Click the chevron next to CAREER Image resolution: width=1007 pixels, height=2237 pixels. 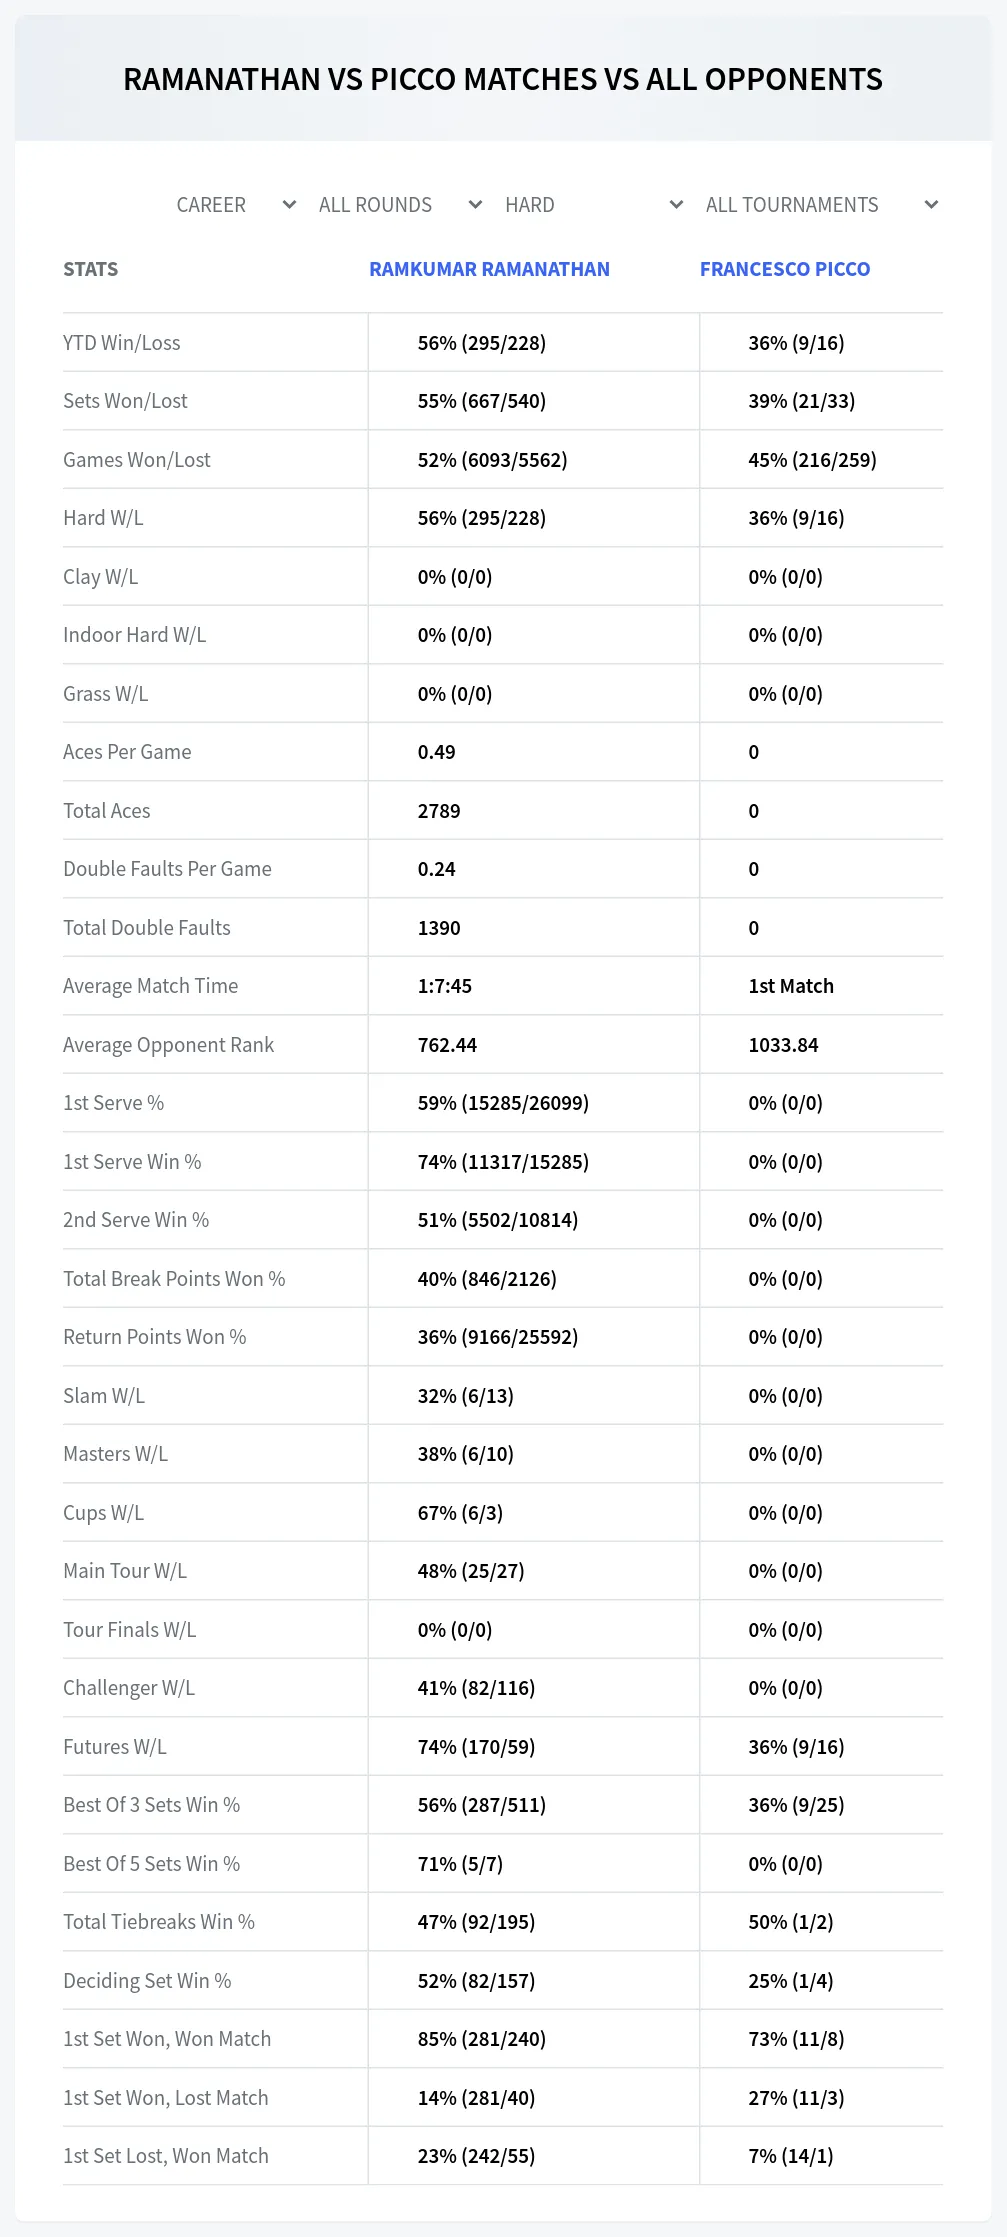pos(289,205)
